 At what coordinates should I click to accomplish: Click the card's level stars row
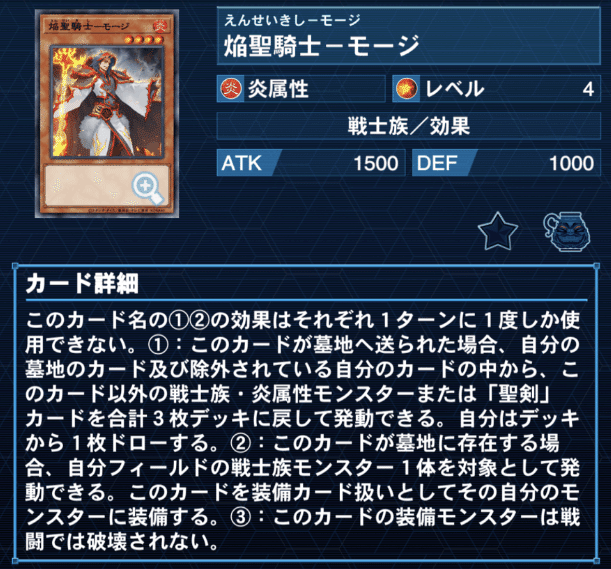tap(143, 39)
